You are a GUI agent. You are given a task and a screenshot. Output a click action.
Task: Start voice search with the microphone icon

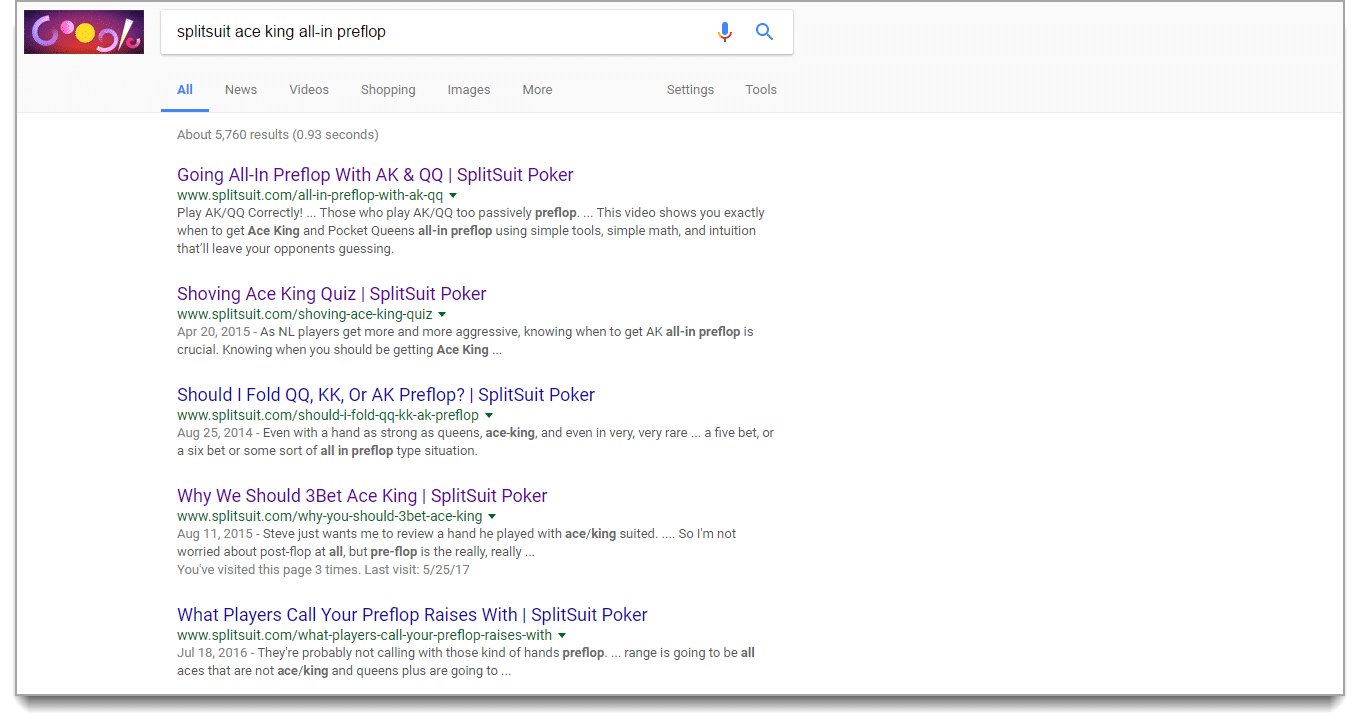click(725, 32)
